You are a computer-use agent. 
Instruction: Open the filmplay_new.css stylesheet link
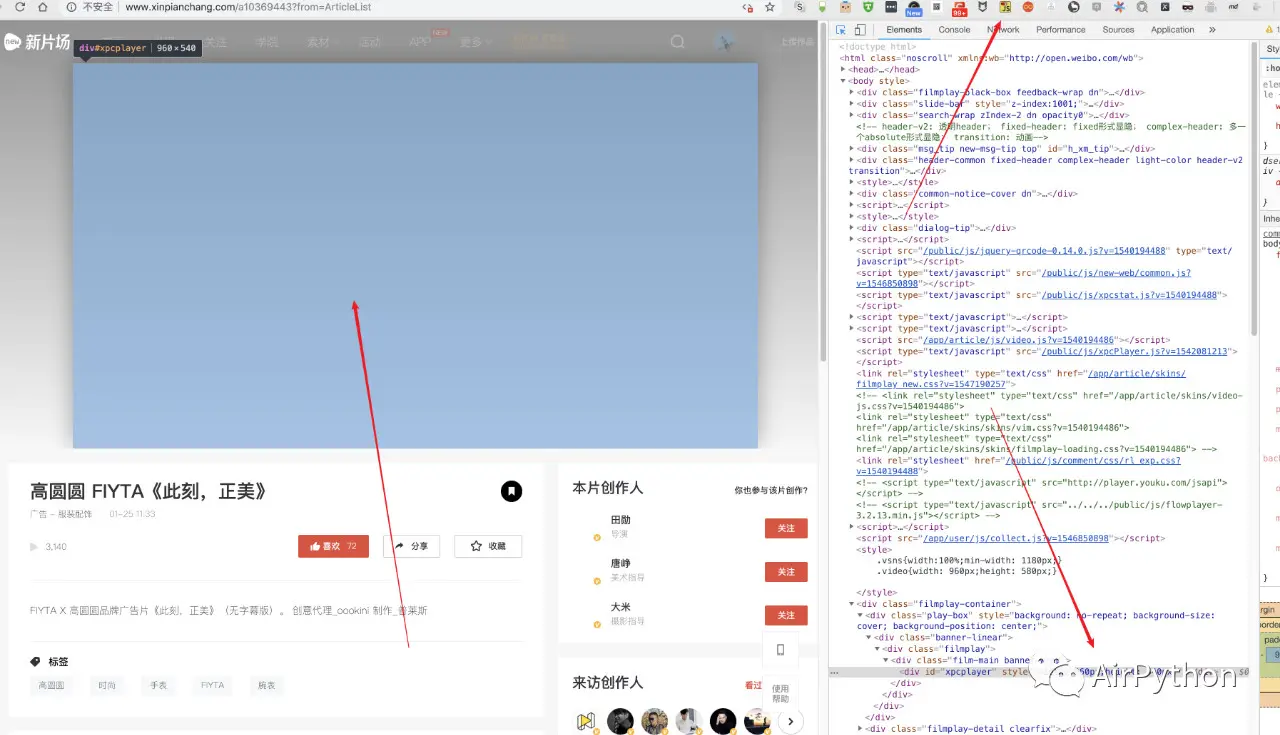1021,379
